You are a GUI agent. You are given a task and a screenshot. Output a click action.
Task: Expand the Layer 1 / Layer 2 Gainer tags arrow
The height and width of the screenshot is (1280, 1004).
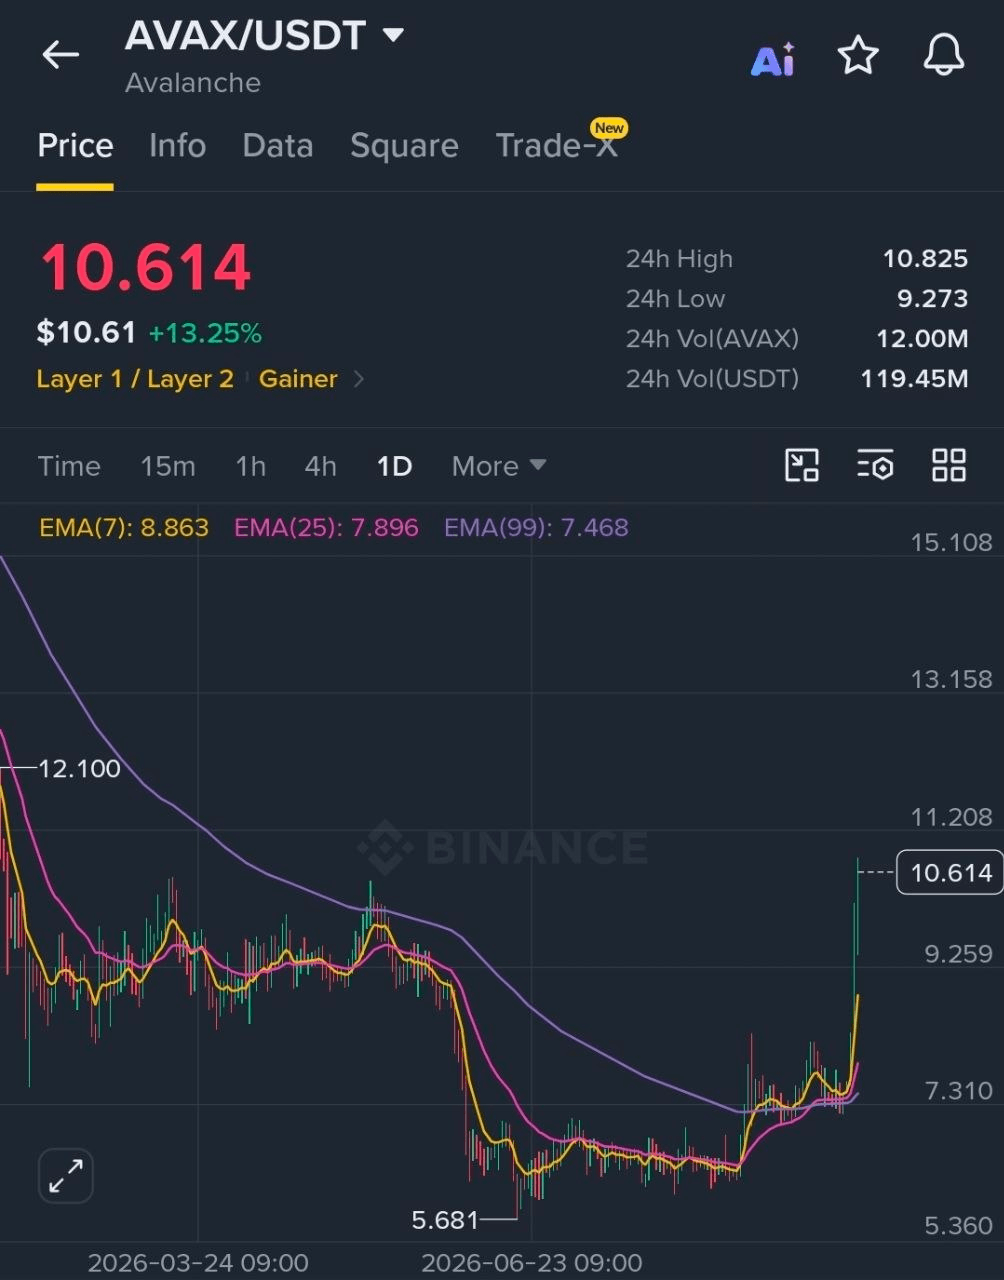359,379
